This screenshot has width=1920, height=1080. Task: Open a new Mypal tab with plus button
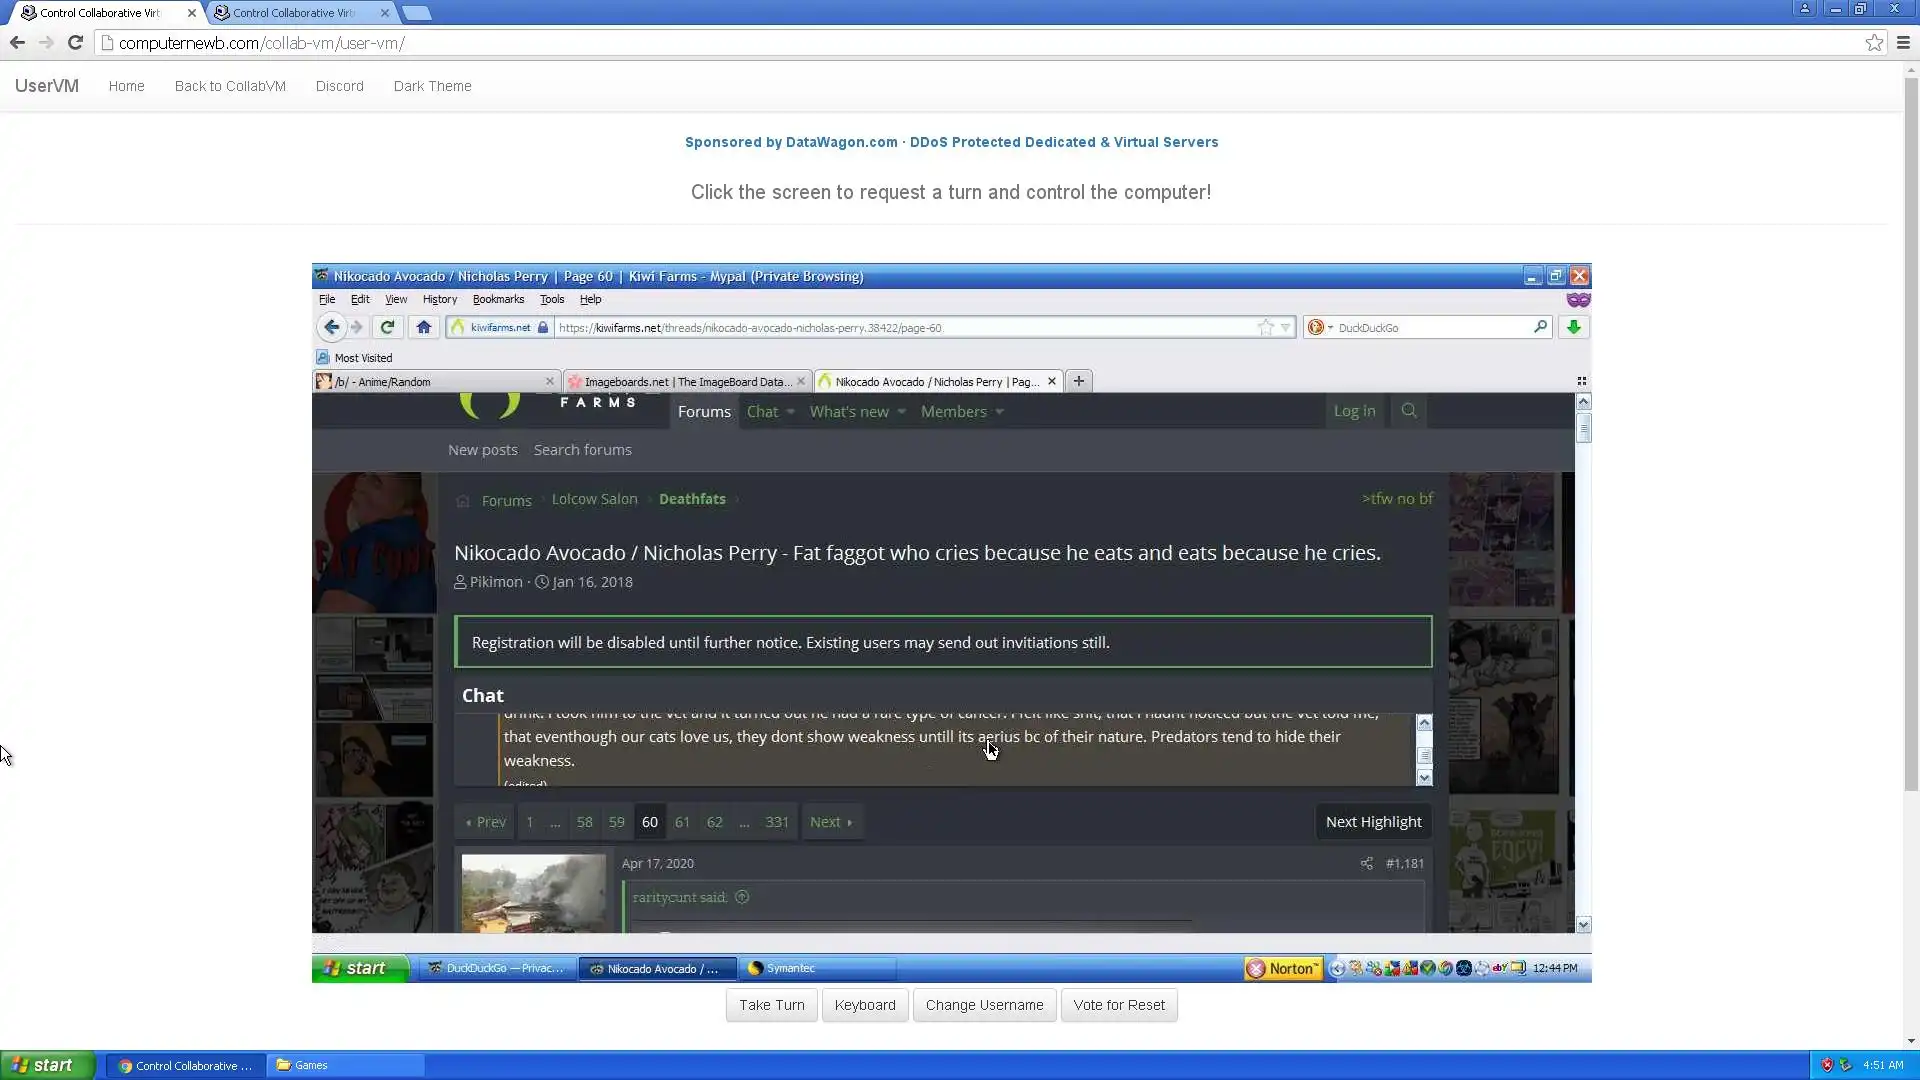click(1078, 381)
